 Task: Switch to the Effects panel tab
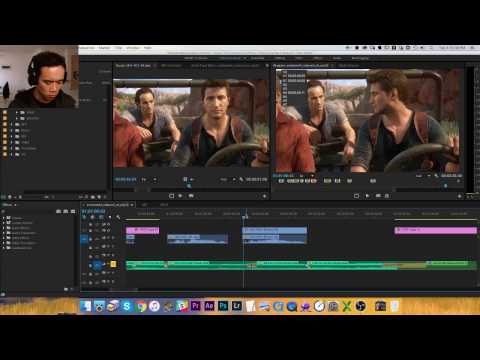tap(7, 205)
